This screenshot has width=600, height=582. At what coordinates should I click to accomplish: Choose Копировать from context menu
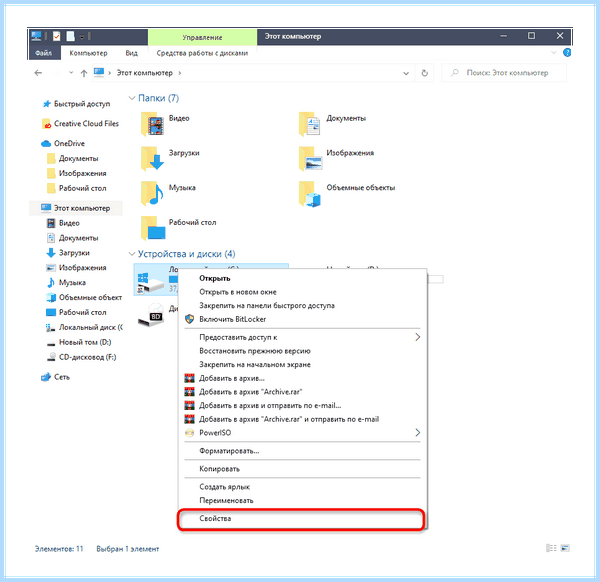tap(302, 469)
